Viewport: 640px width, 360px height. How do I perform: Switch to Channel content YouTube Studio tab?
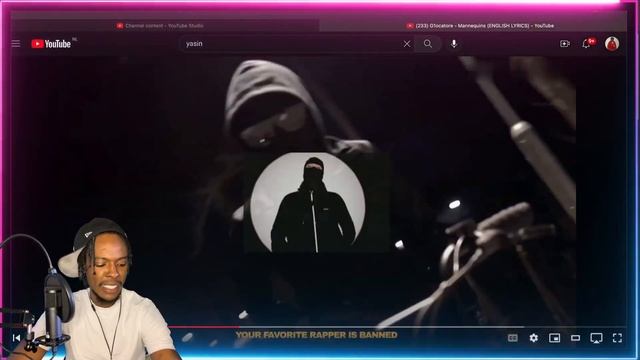(163, 26)
